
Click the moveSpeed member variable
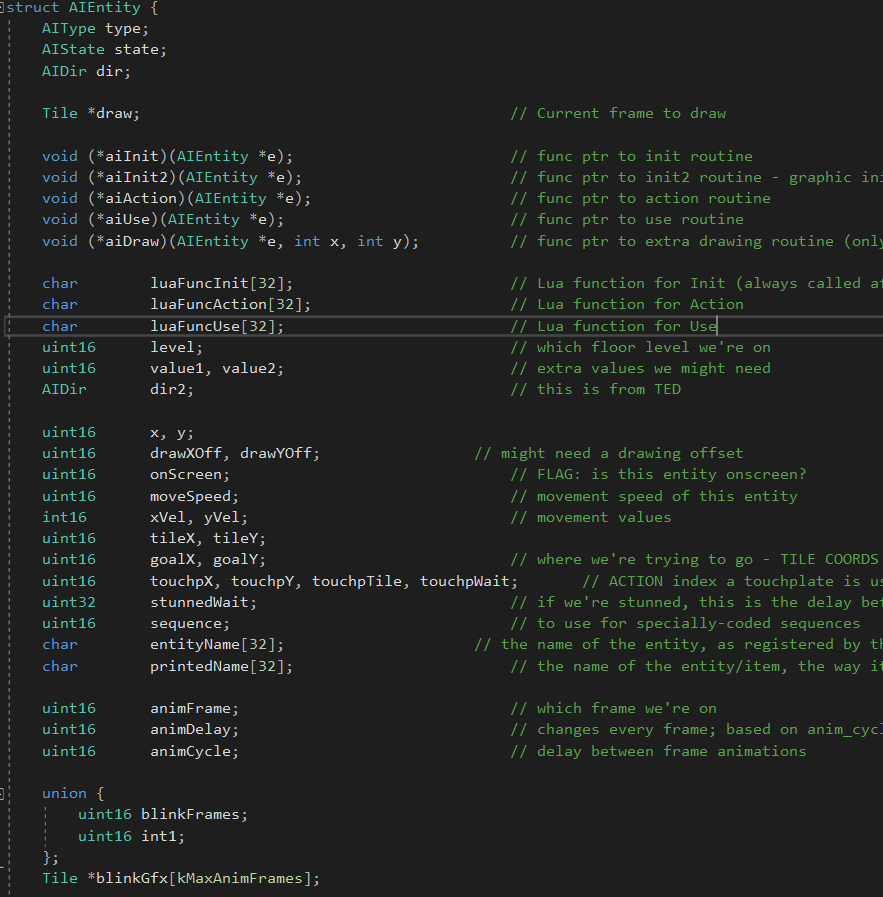190,497
